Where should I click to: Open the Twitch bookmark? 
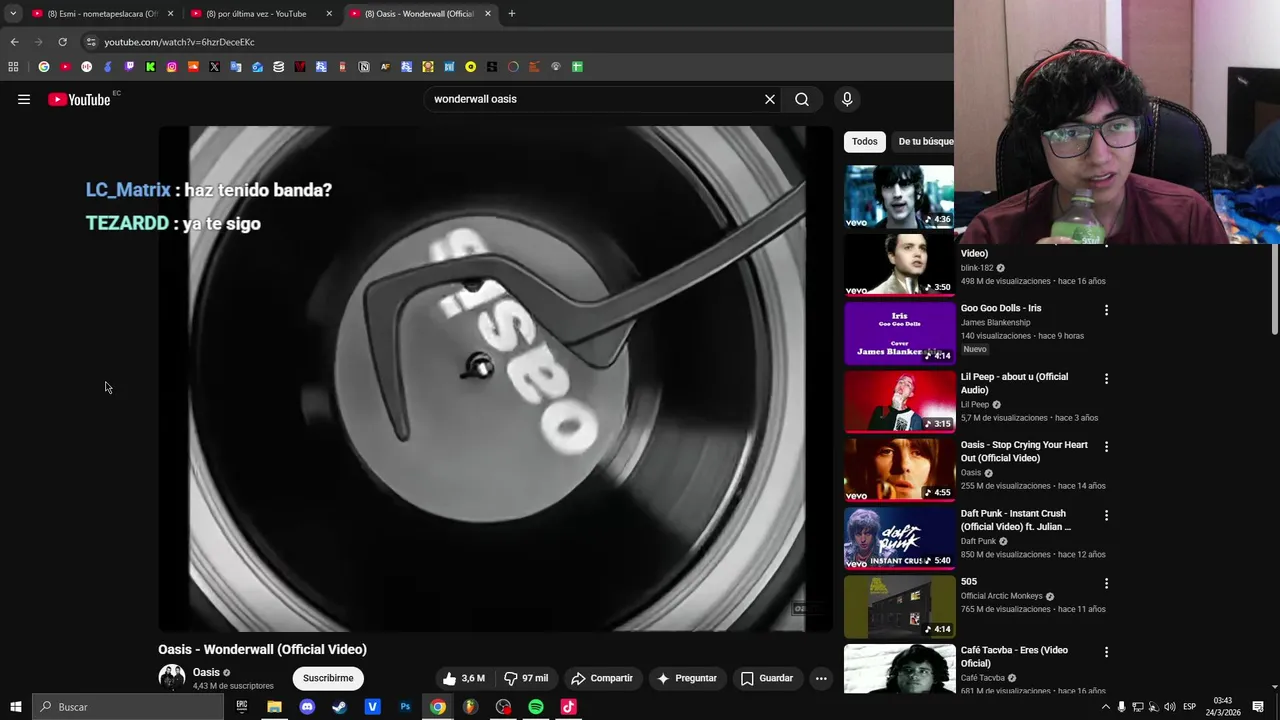pos(129,67)
